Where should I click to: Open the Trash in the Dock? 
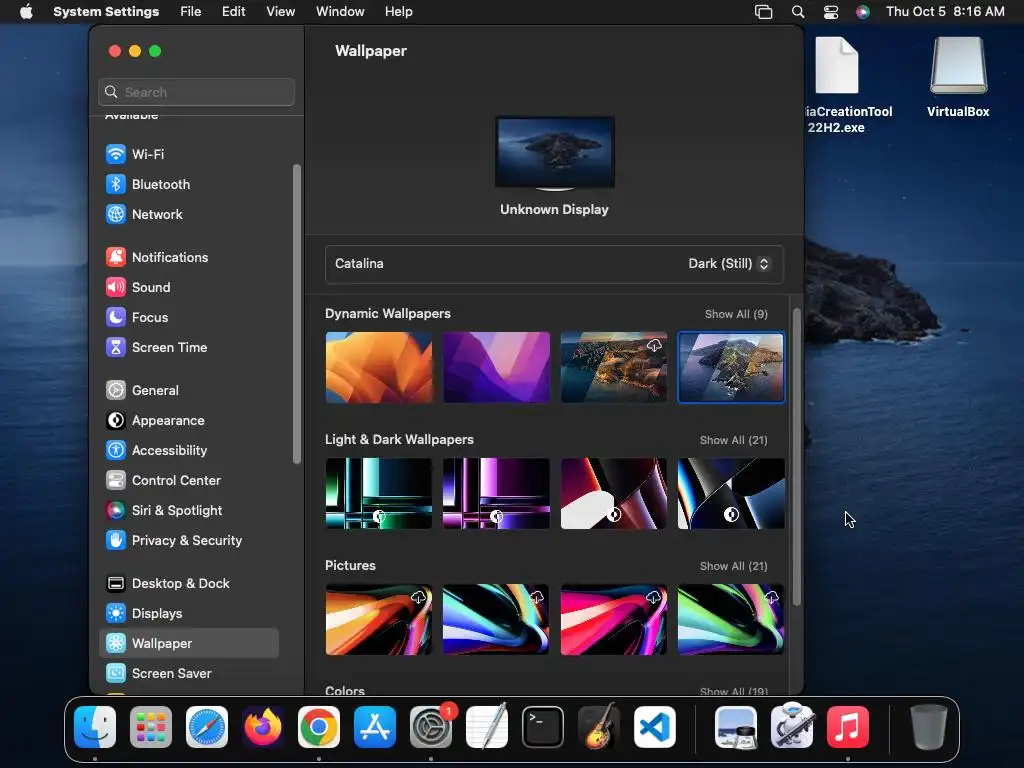tap(929, 727)
